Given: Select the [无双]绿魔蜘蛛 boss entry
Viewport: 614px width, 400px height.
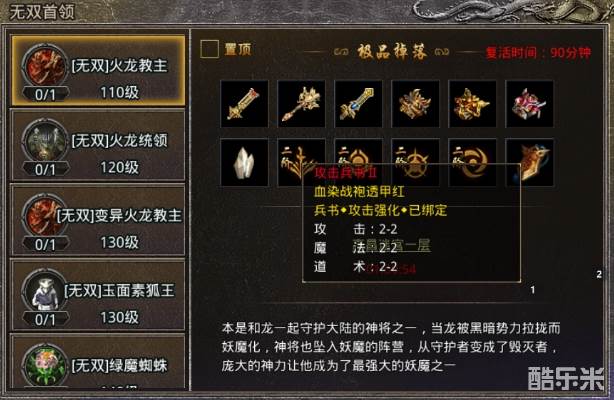Looking at the screenshot, I should [98, 362].
